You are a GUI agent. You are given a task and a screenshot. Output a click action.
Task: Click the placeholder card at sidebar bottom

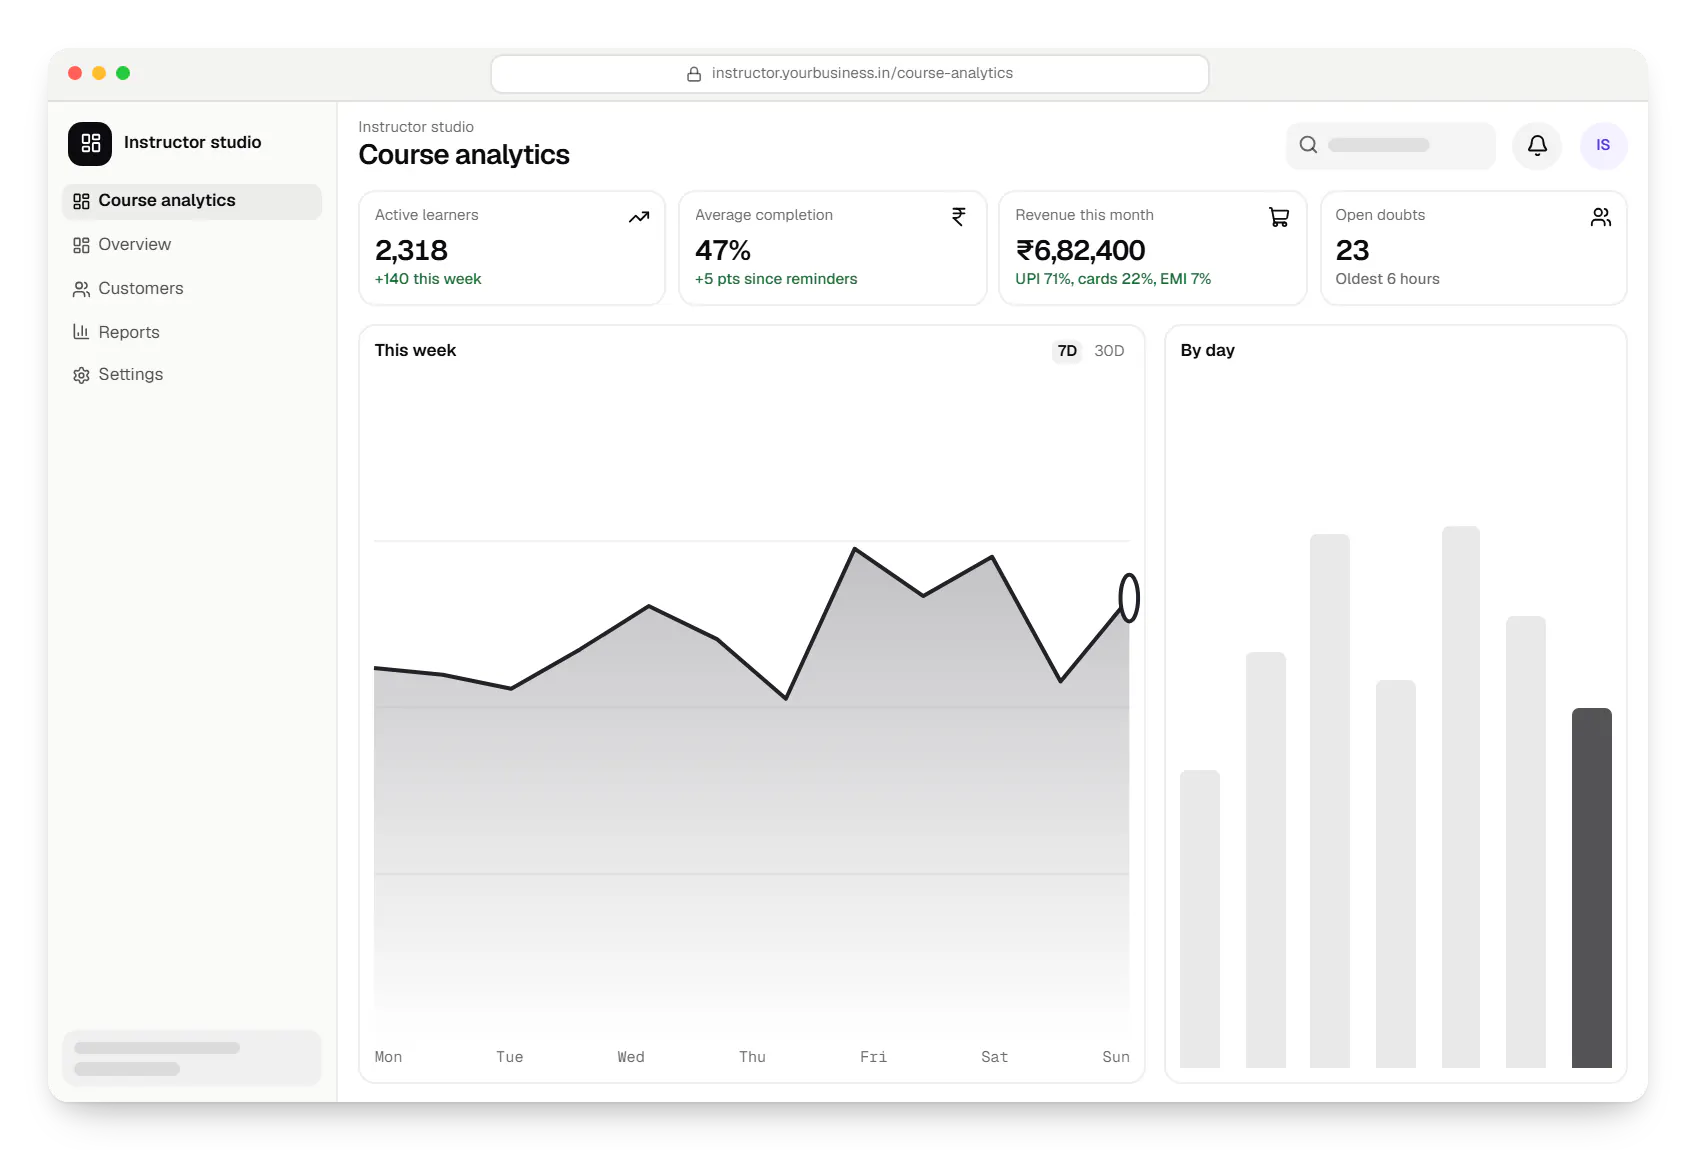coord(192,1058)
